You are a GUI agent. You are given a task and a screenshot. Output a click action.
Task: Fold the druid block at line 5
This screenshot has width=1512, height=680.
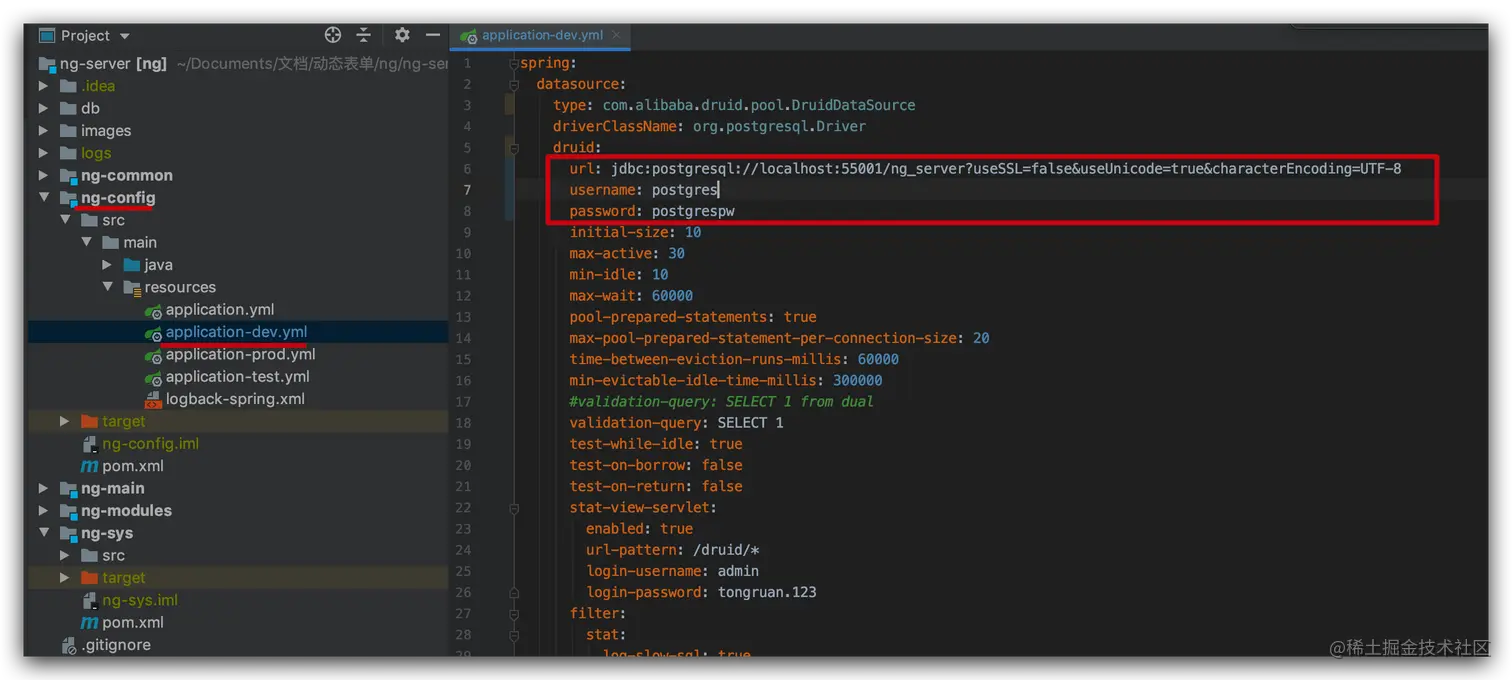click(513, 148)
